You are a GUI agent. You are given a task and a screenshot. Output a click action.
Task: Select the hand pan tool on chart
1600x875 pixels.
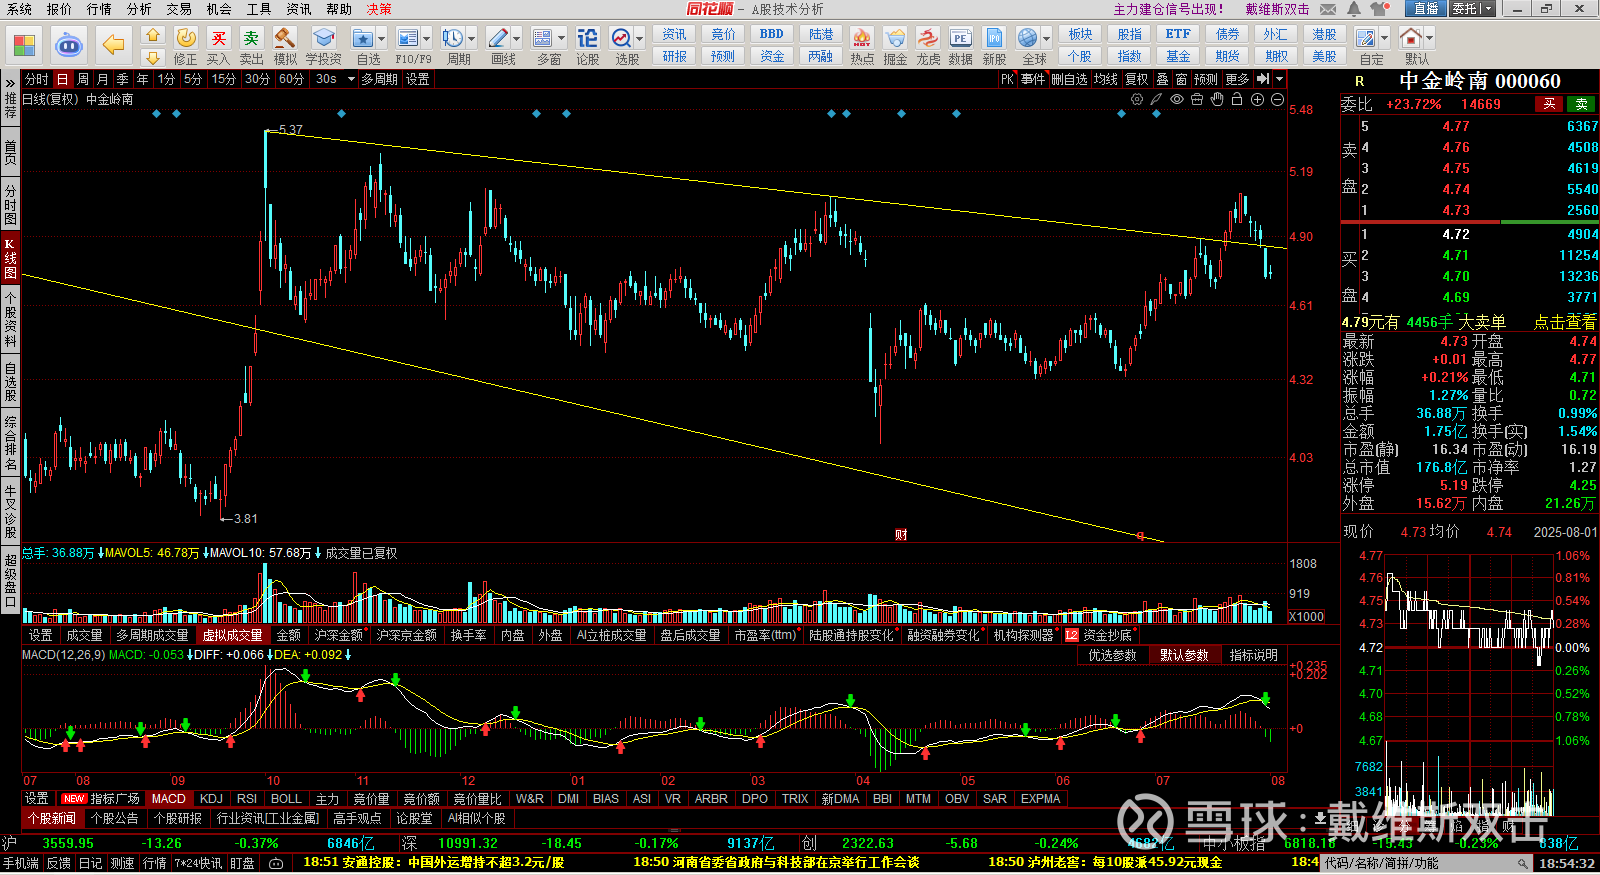(x=1217, y=99)
